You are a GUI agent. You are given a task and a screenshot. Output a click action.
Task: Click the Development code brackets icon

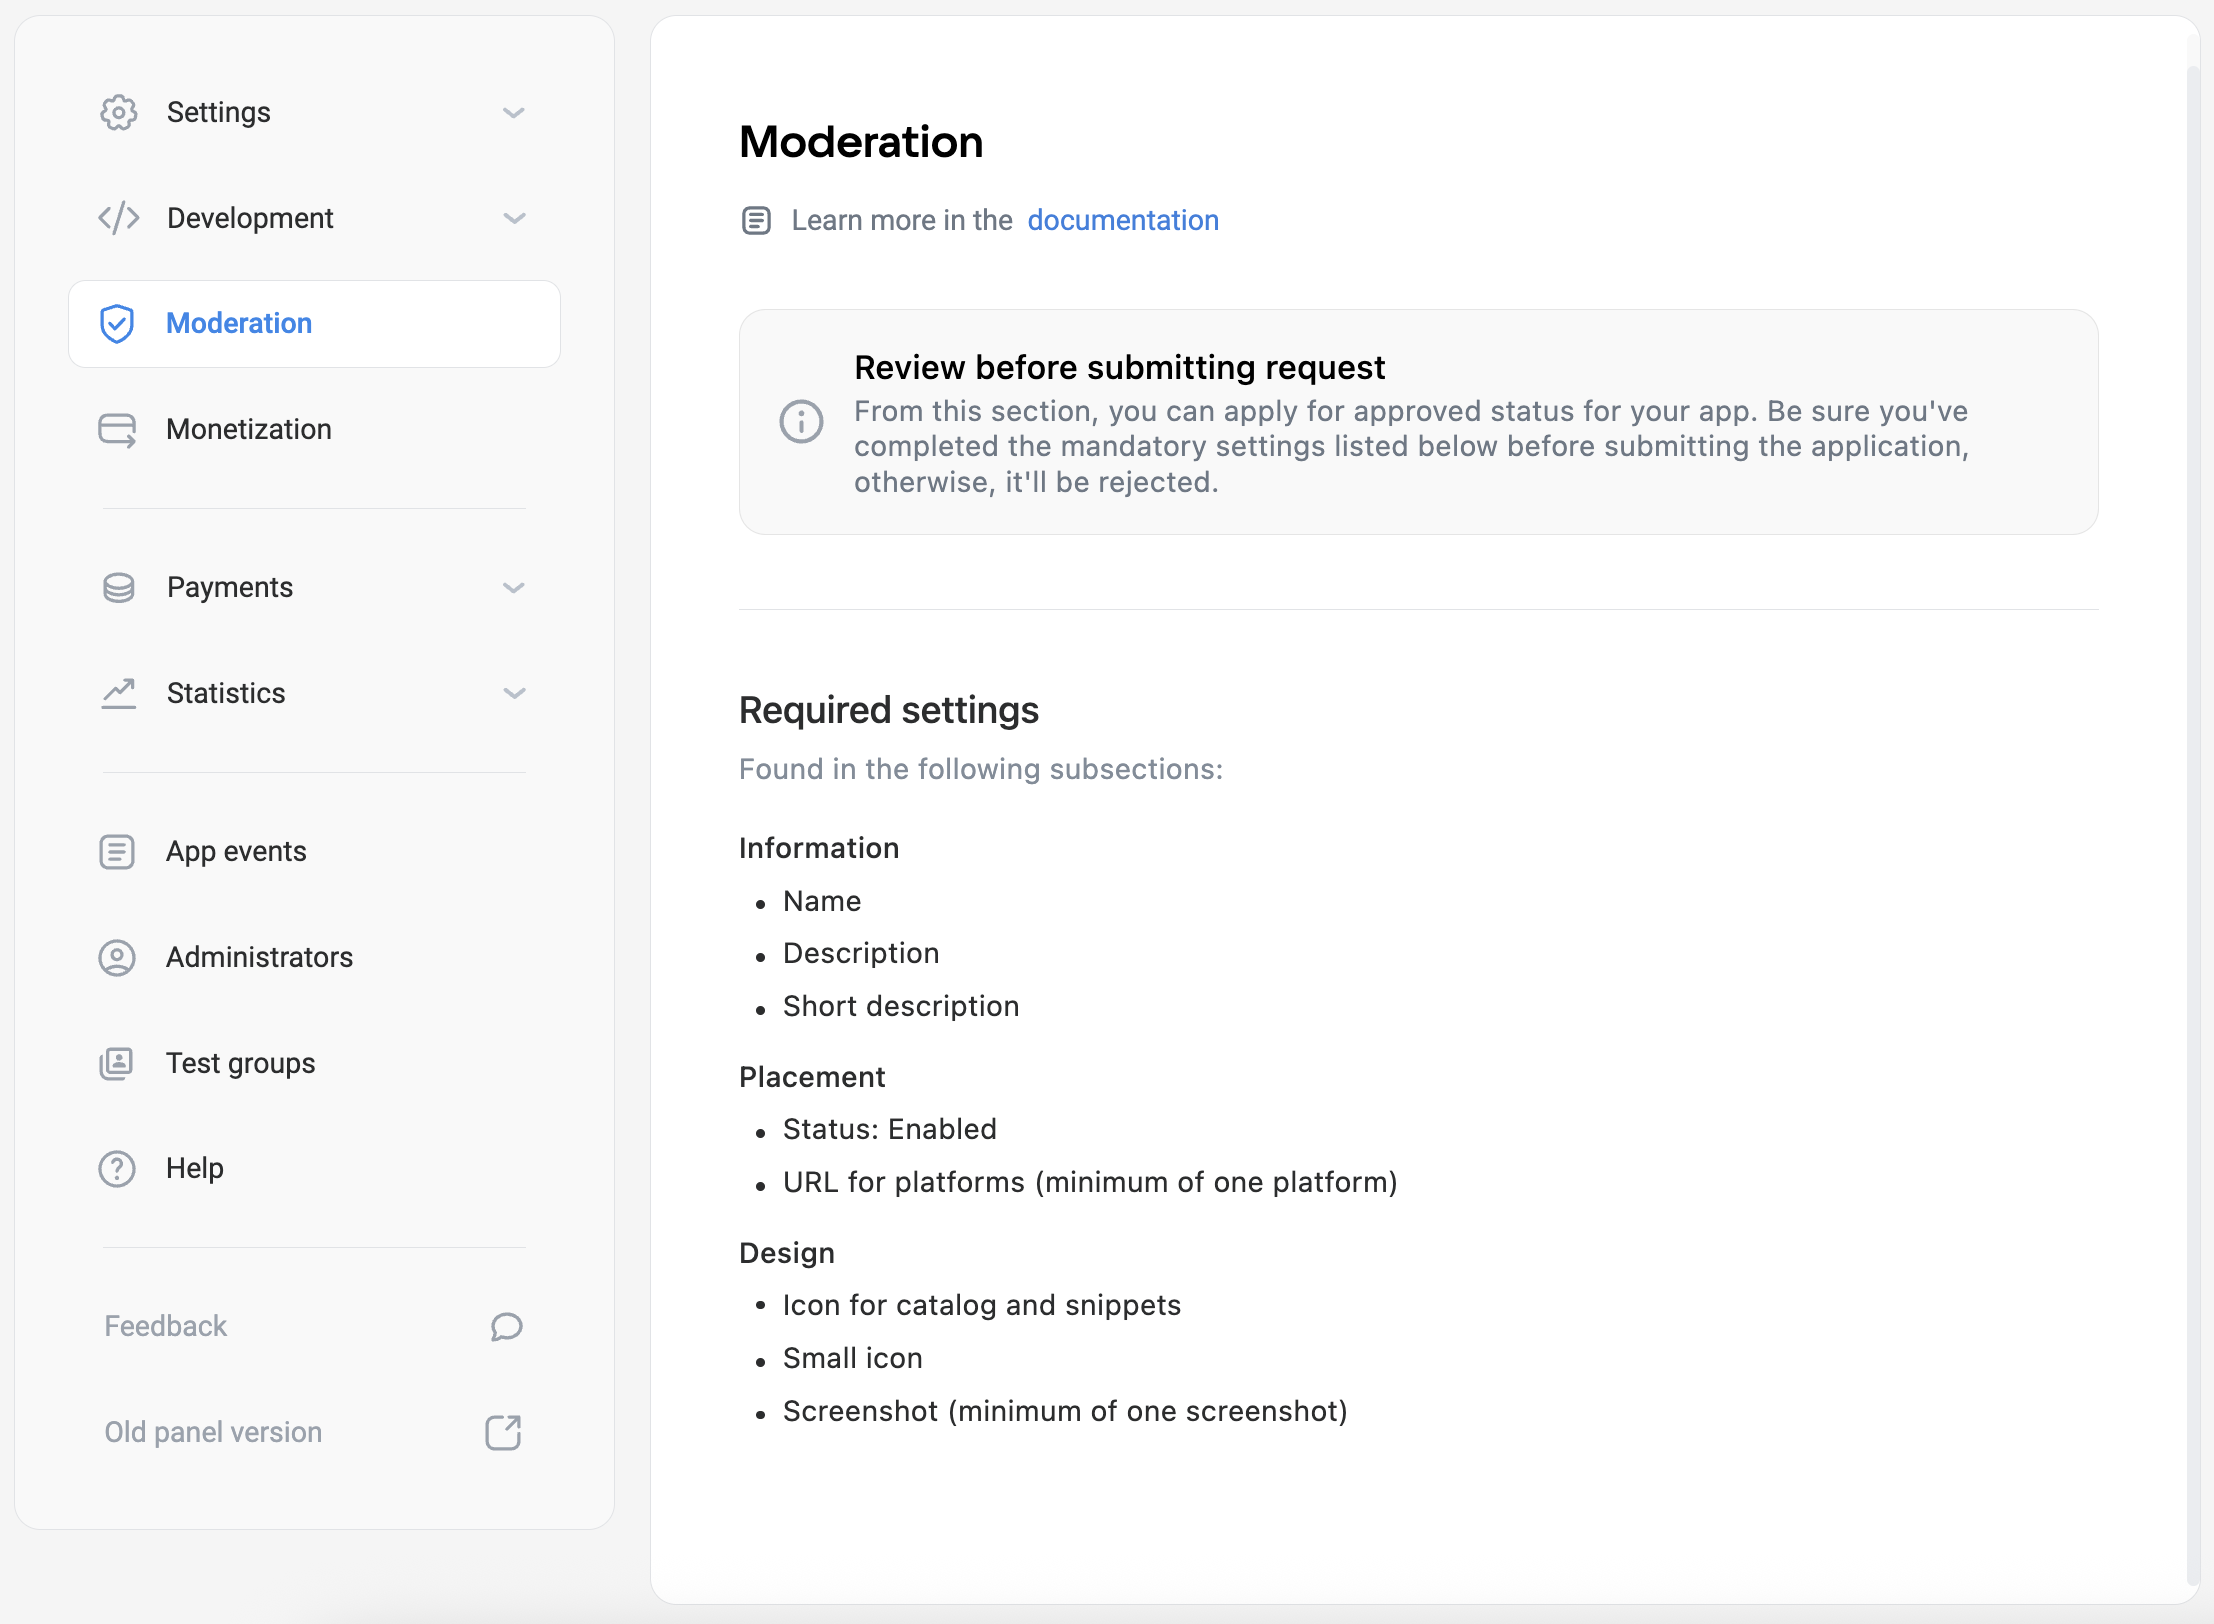pos(118,218)
